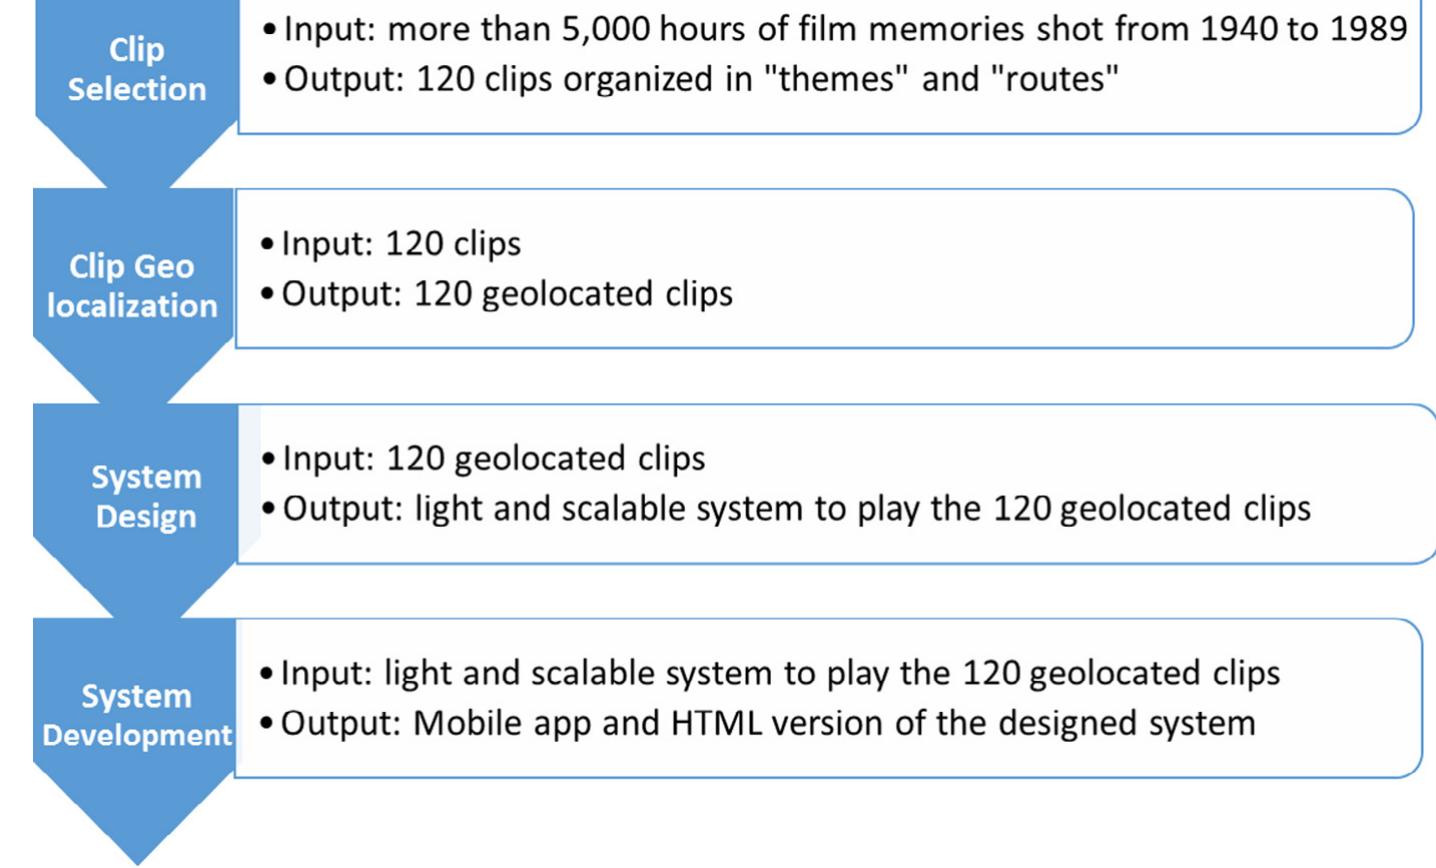Viewport: 1436px width, 868px height.
Task: Click the word 'Development' in the fourth block
Action: [137, 735]
